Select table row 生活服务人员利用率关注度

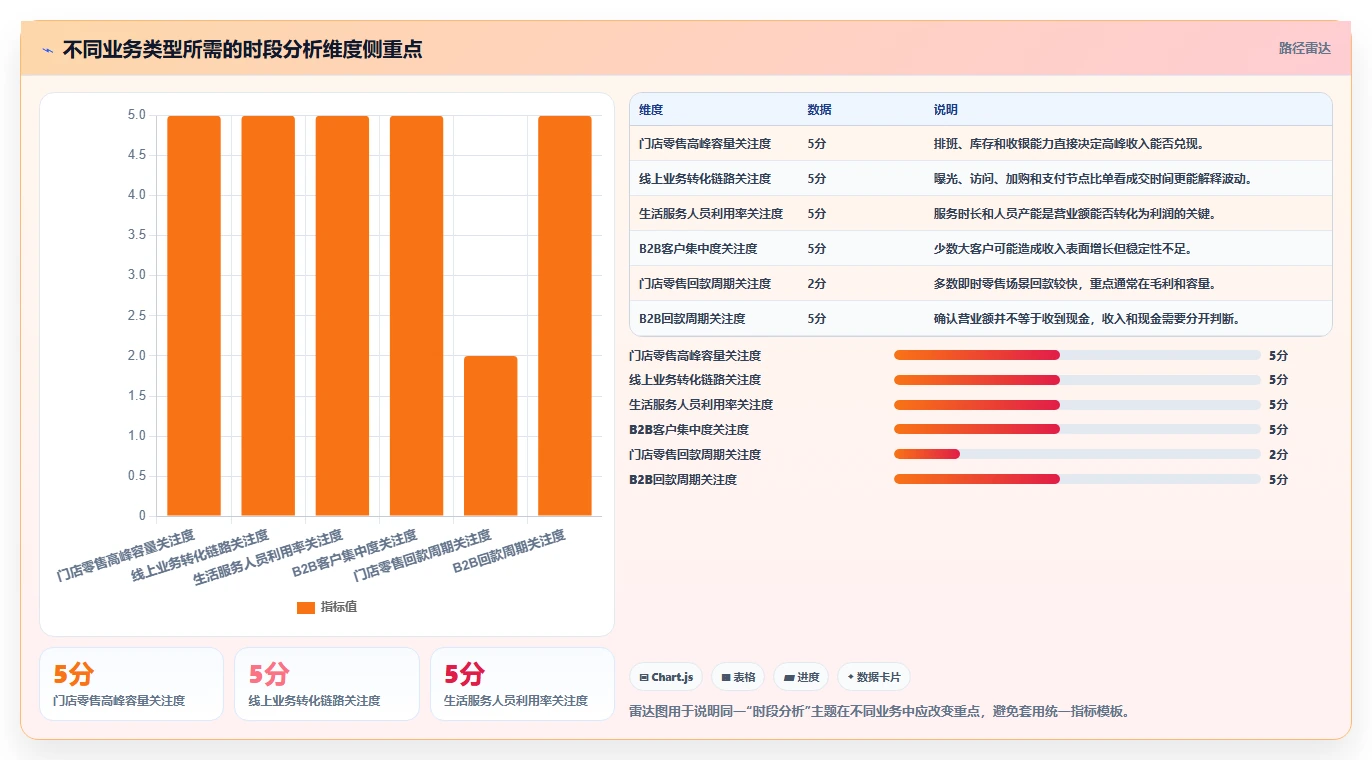980,214
